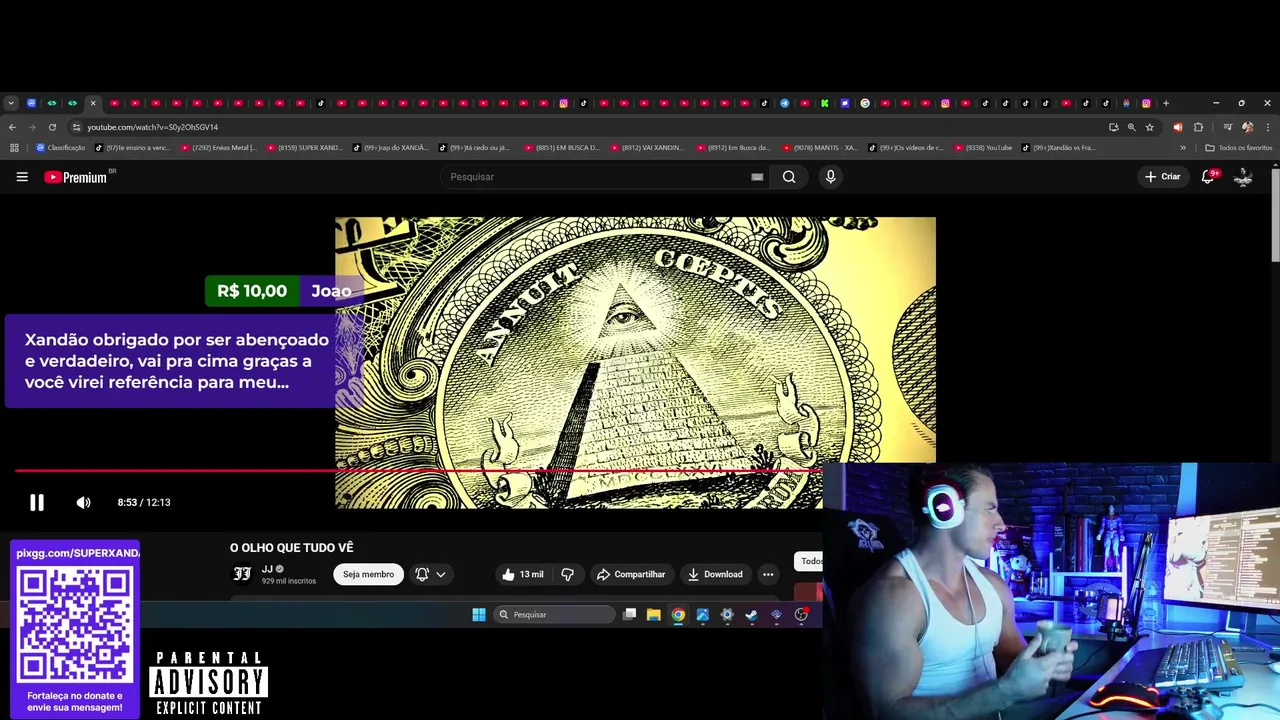Open the Criar create menu
The width and height of the screenshot is (1280, 720).
1163,177
